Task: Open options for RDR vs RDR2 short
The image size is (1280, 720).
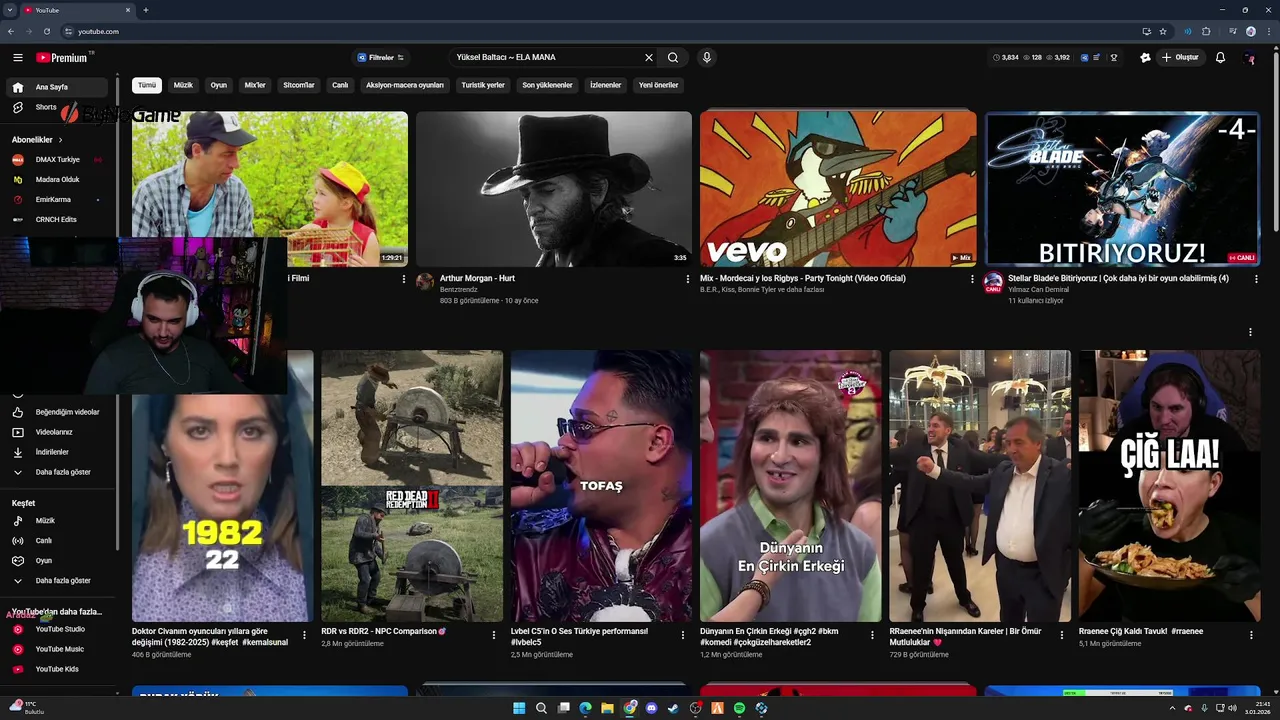Action: 493,635
